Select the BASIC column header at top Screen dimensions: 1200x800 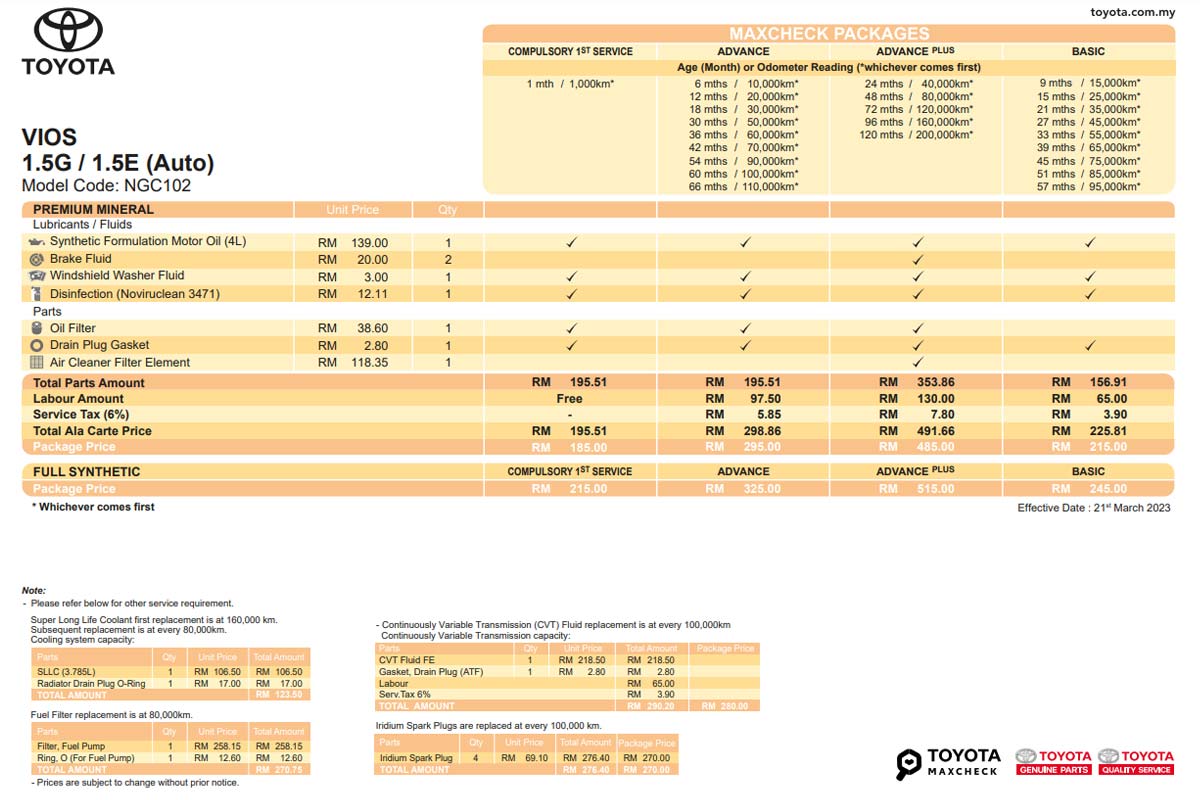(x=1088, y=51)
